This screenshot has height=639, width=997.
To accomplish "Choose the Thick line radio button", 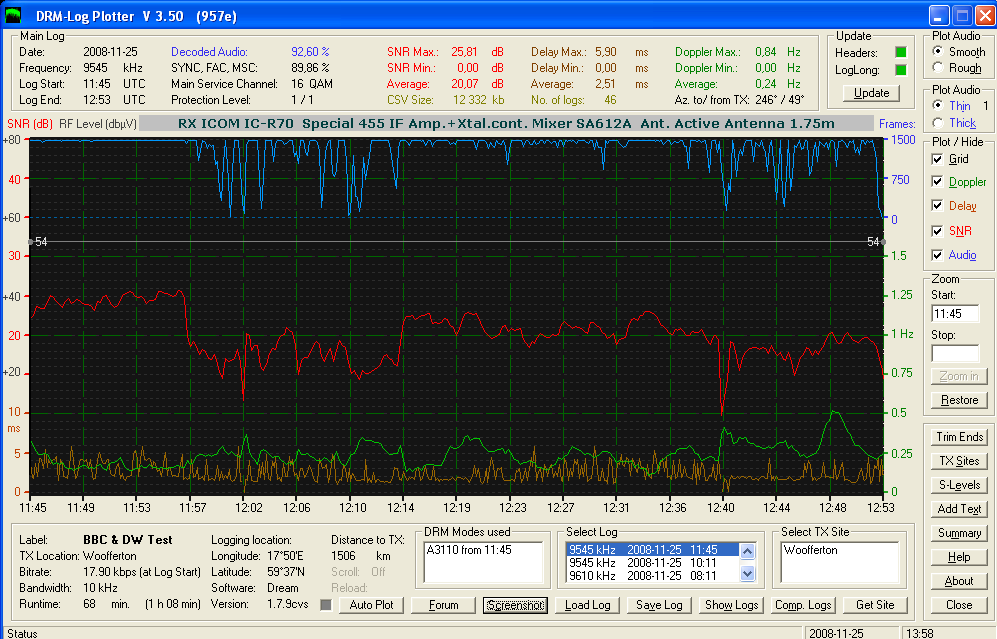I will point(938,123).
